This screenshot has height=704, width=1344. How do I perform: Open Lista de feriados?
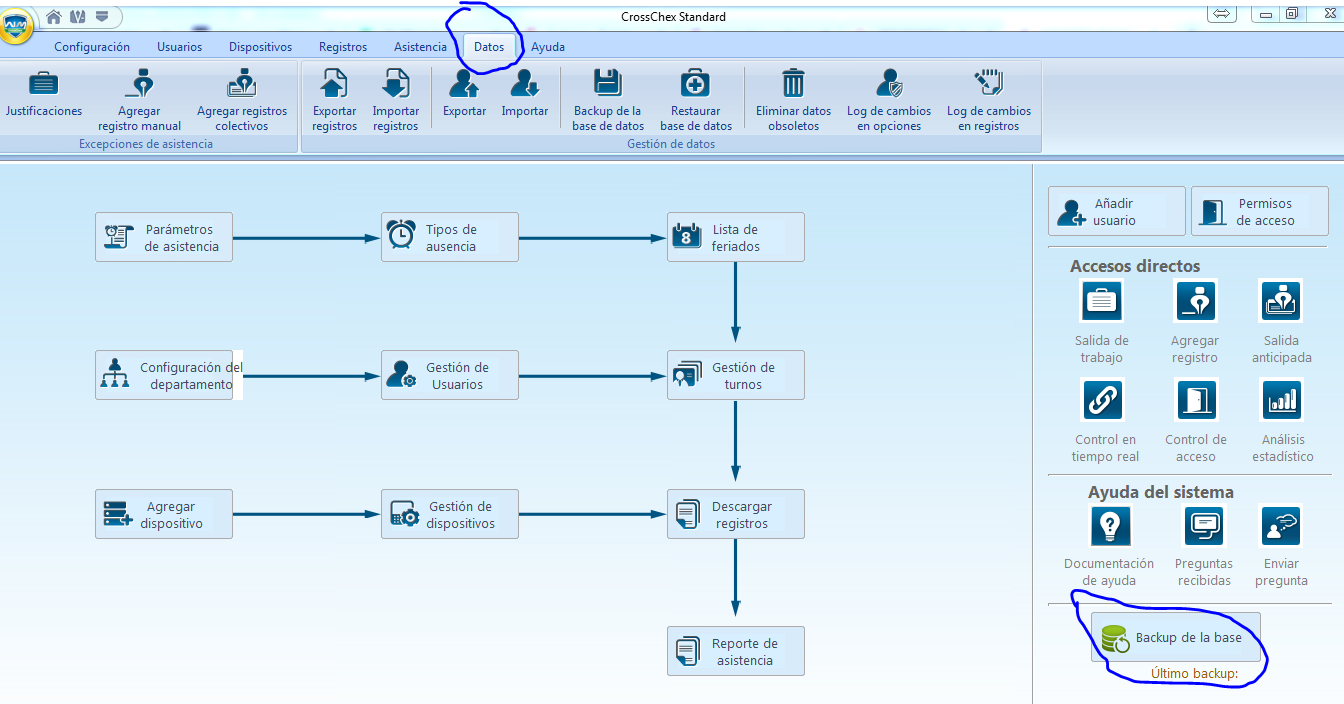736,237
